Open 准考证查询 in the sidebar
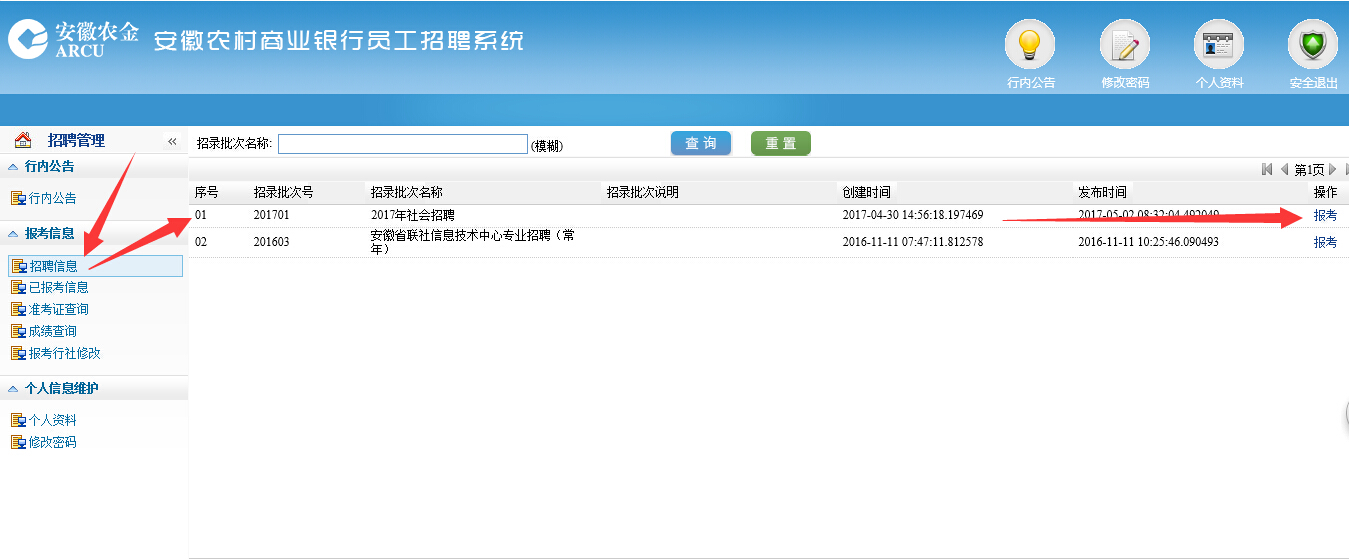Image resolution: width=1349 pixels, height=559 pixels. (x=58, y=309)
